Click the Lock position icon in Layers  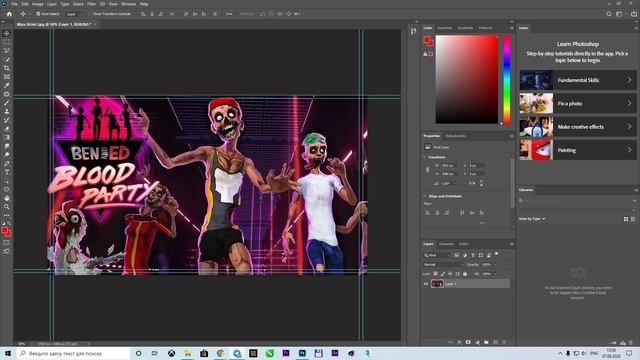(450, 274)
